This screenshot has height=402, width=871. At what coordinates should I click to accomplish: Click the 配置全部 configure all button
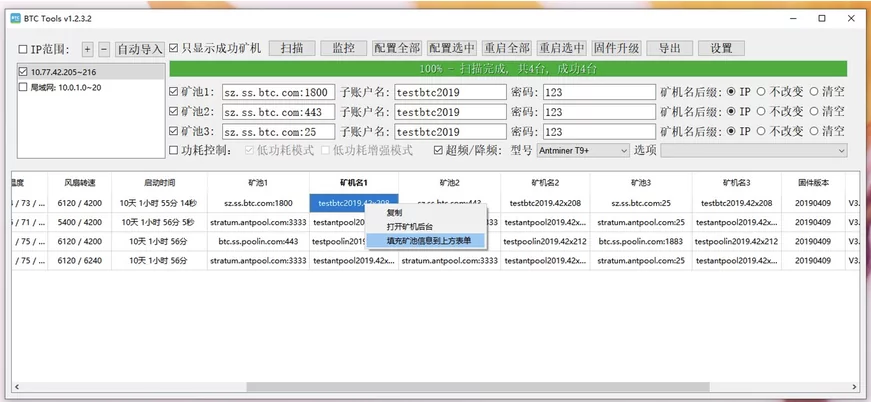[397, 48]
